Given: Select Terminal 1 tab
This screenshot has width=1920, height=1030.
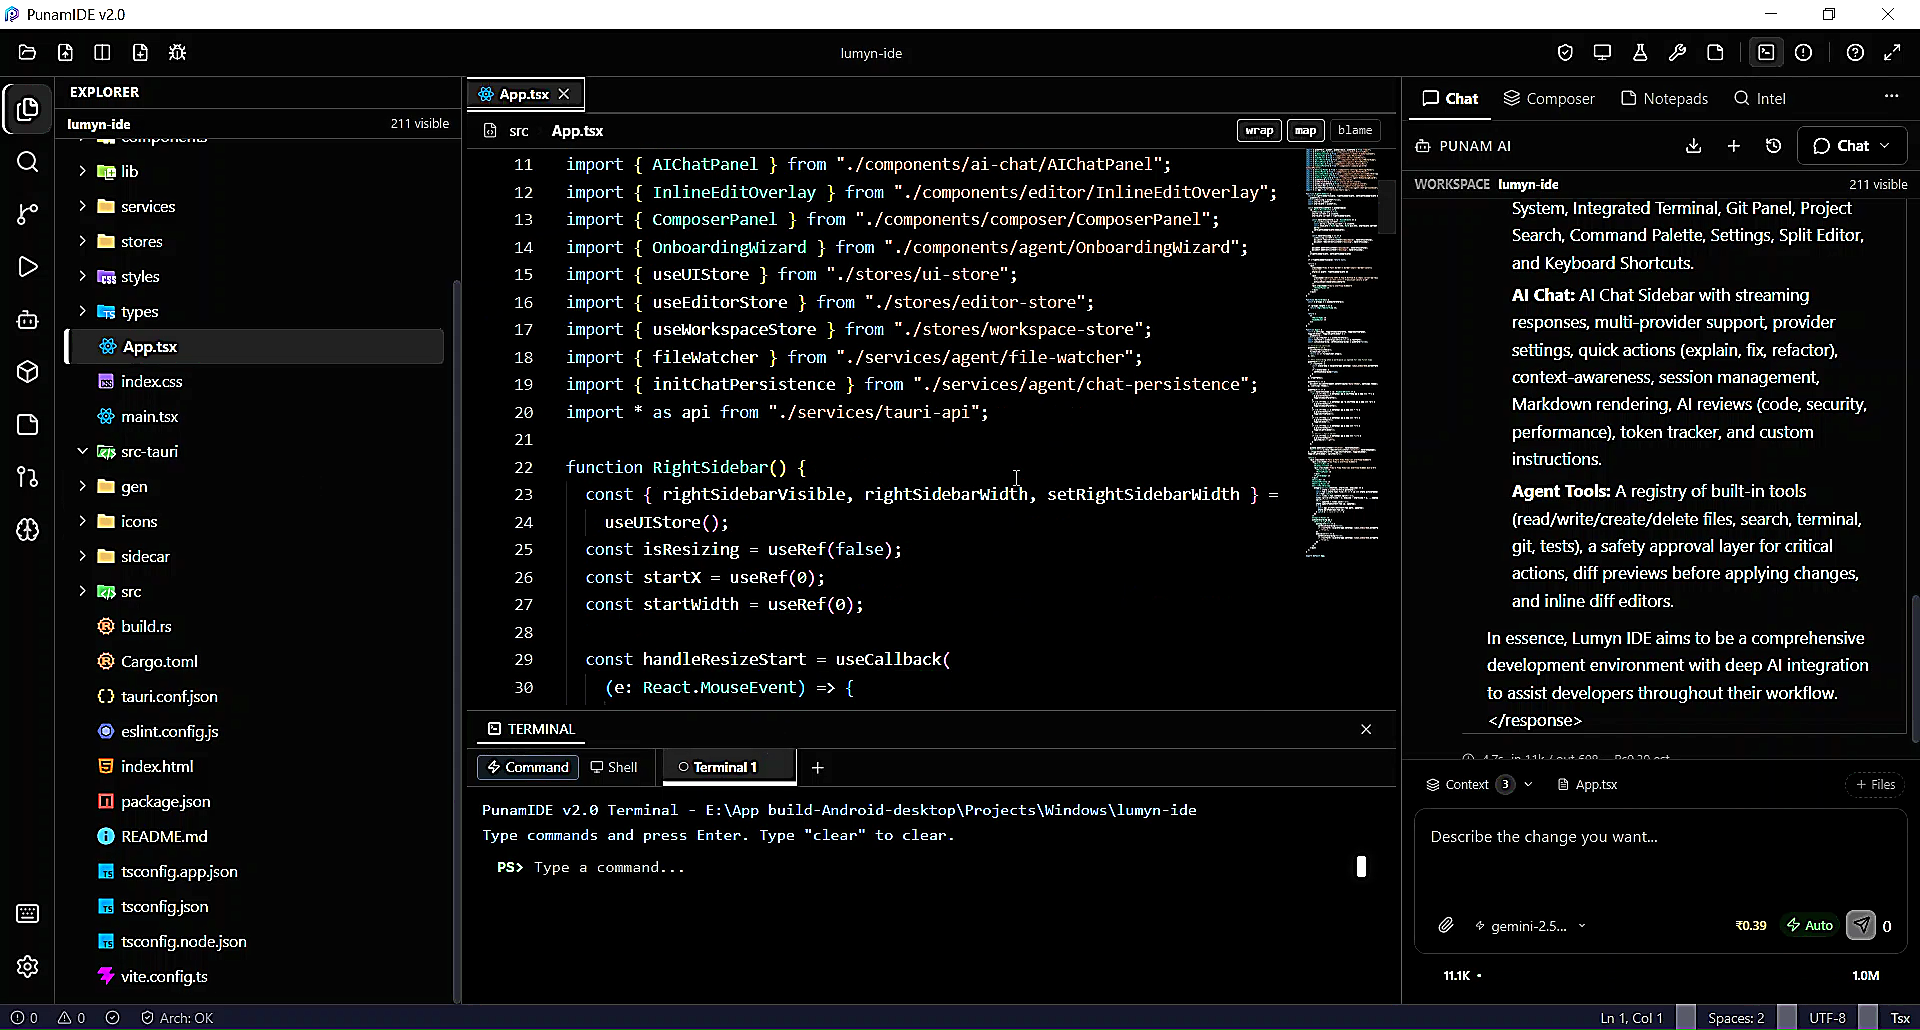Looking at the screenshot, I should pyautogui.click(x=728, y=767).
